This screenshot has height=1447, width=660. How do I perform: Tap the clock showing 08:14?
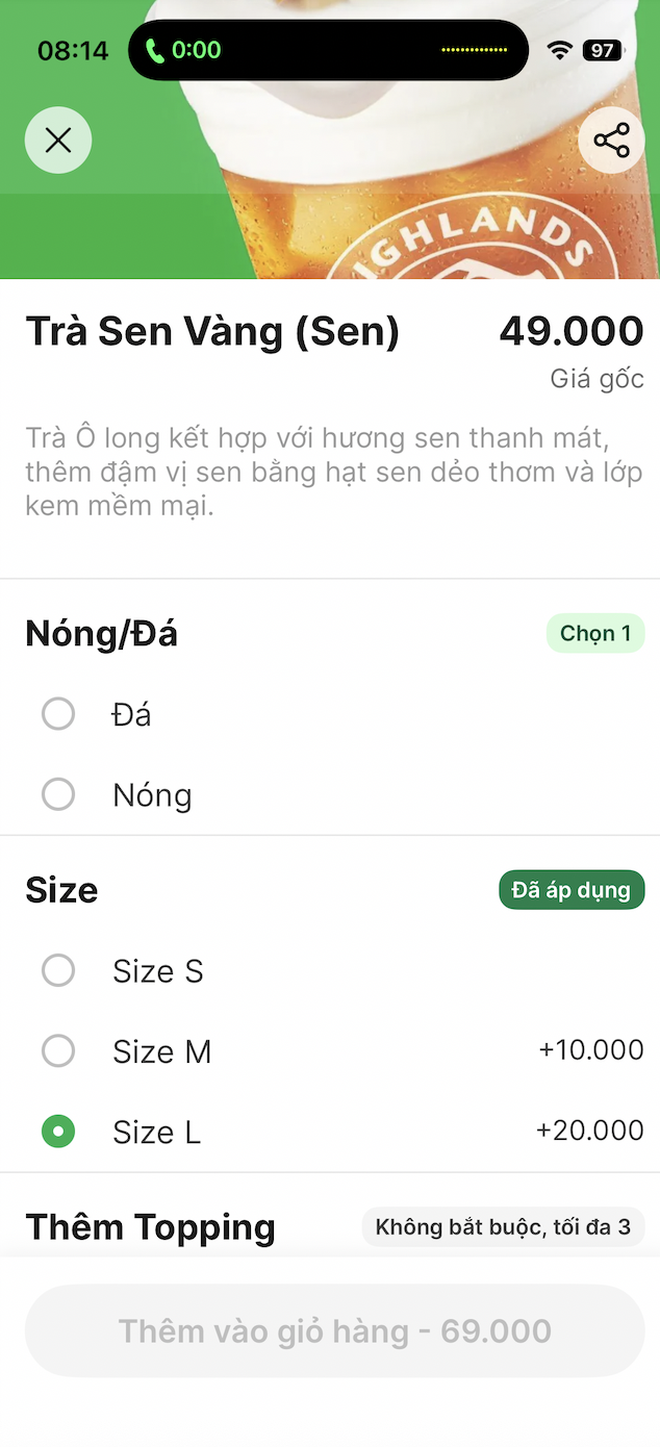(x=73, y=49)
